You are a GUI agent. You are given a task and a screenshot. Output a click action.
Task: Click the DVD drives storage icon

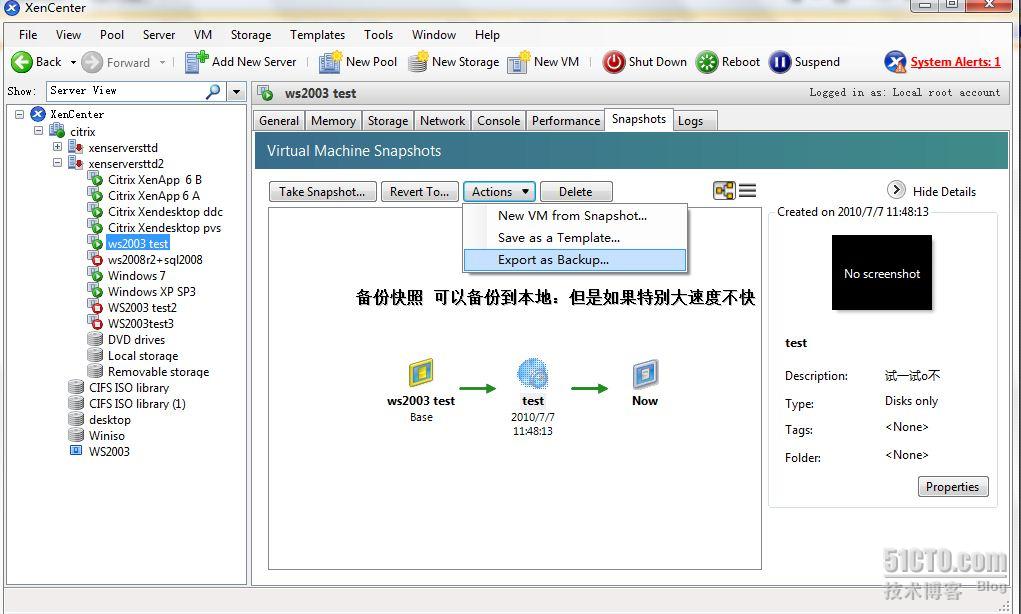click(x=95, y=339)
